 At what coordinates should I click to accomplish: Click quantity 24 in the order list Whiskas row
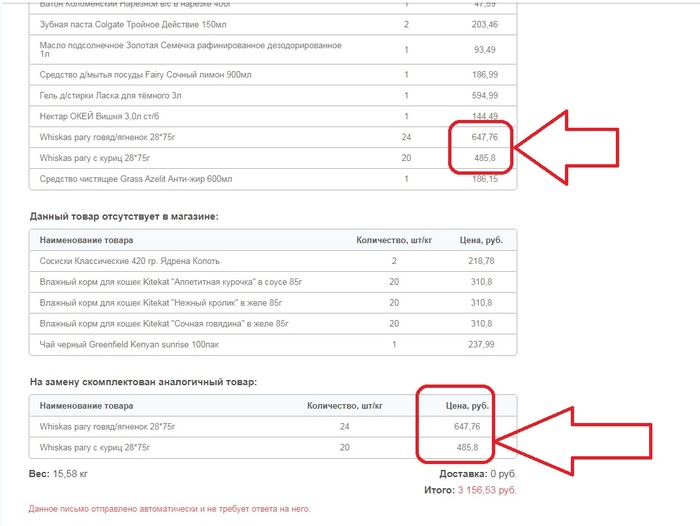tap(406, 137)
